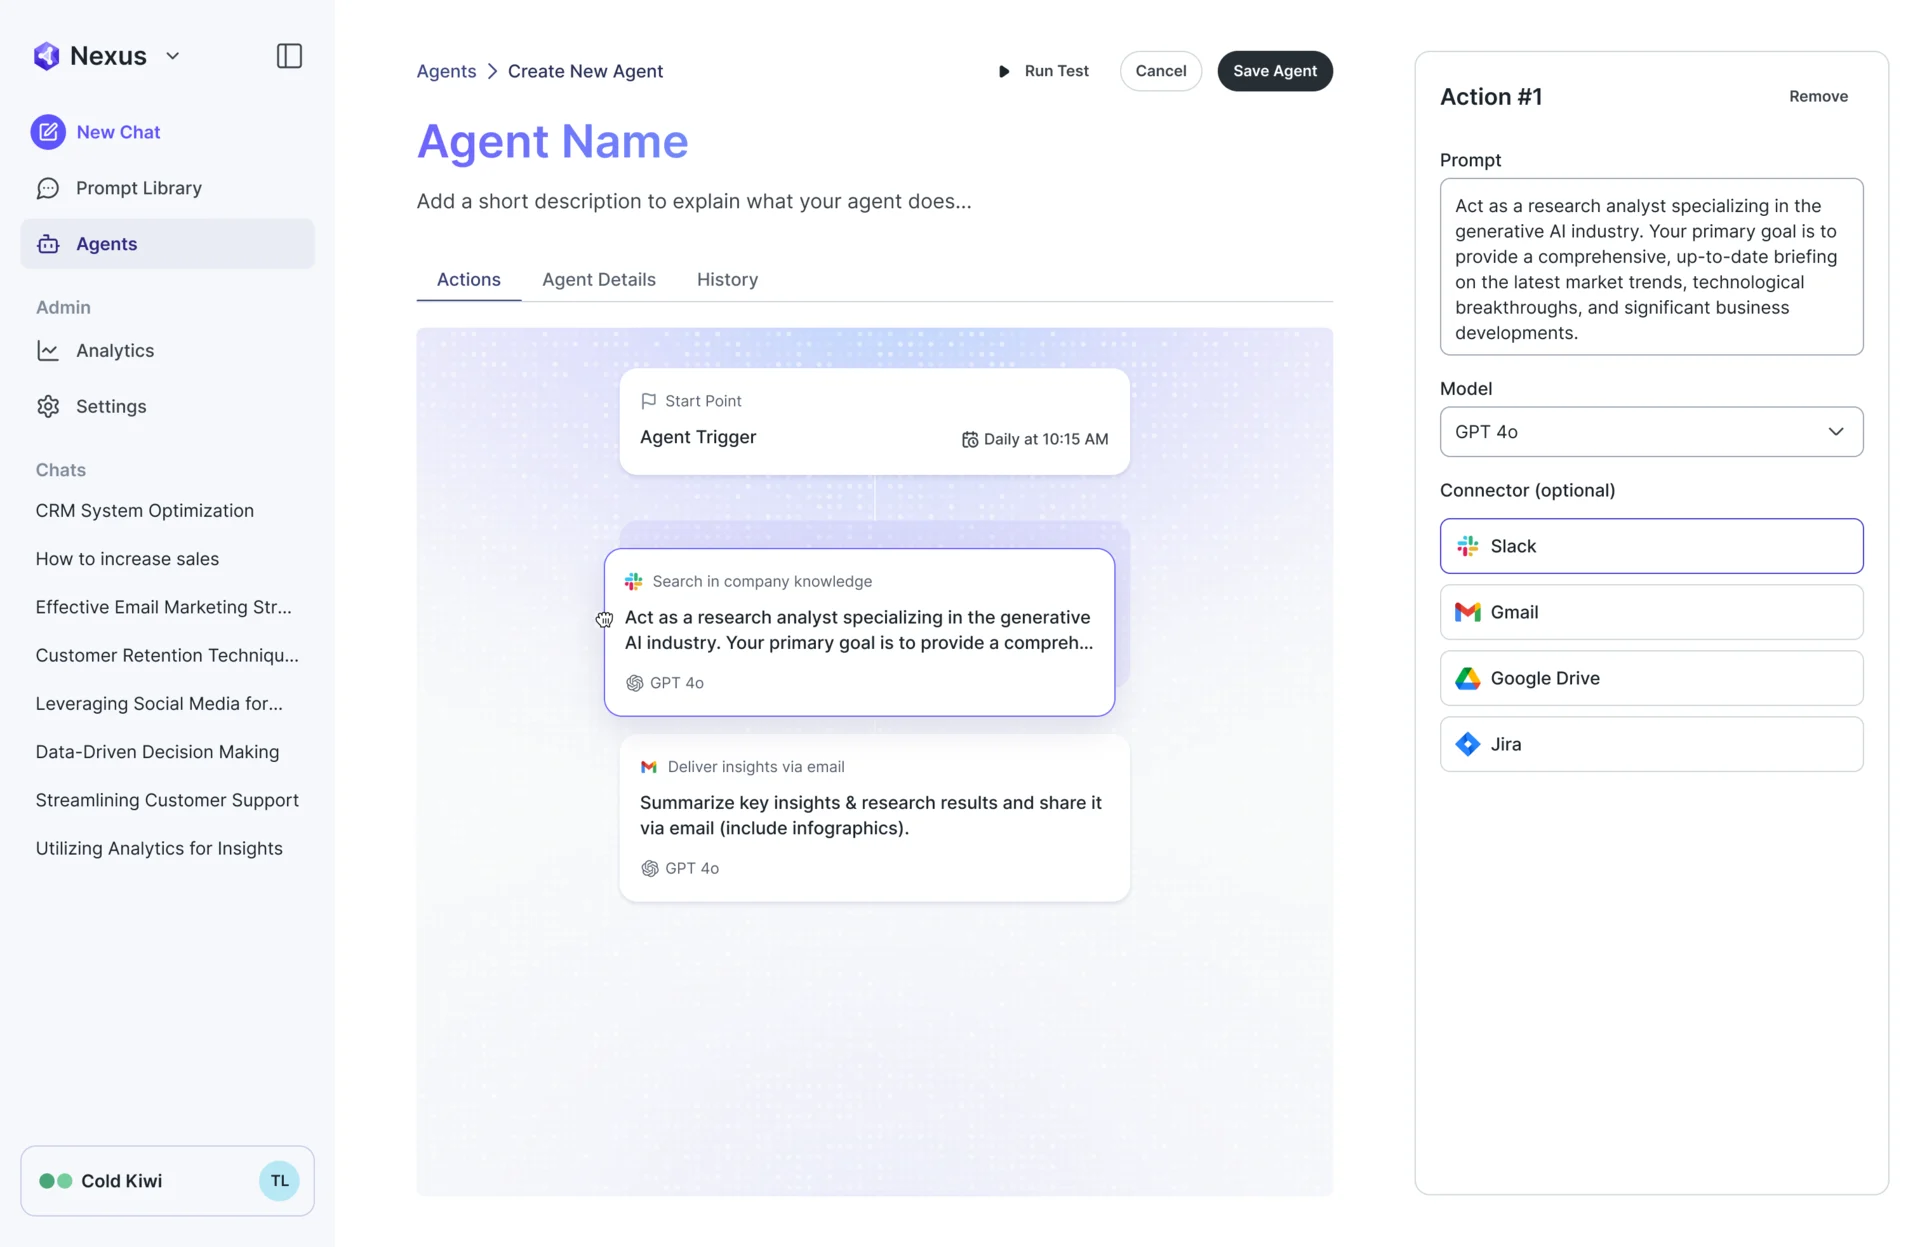This screenshot has width=1920, height=1247.
Task: Click the Prompt Library speech bubble icon
Action: click(48, 188)
